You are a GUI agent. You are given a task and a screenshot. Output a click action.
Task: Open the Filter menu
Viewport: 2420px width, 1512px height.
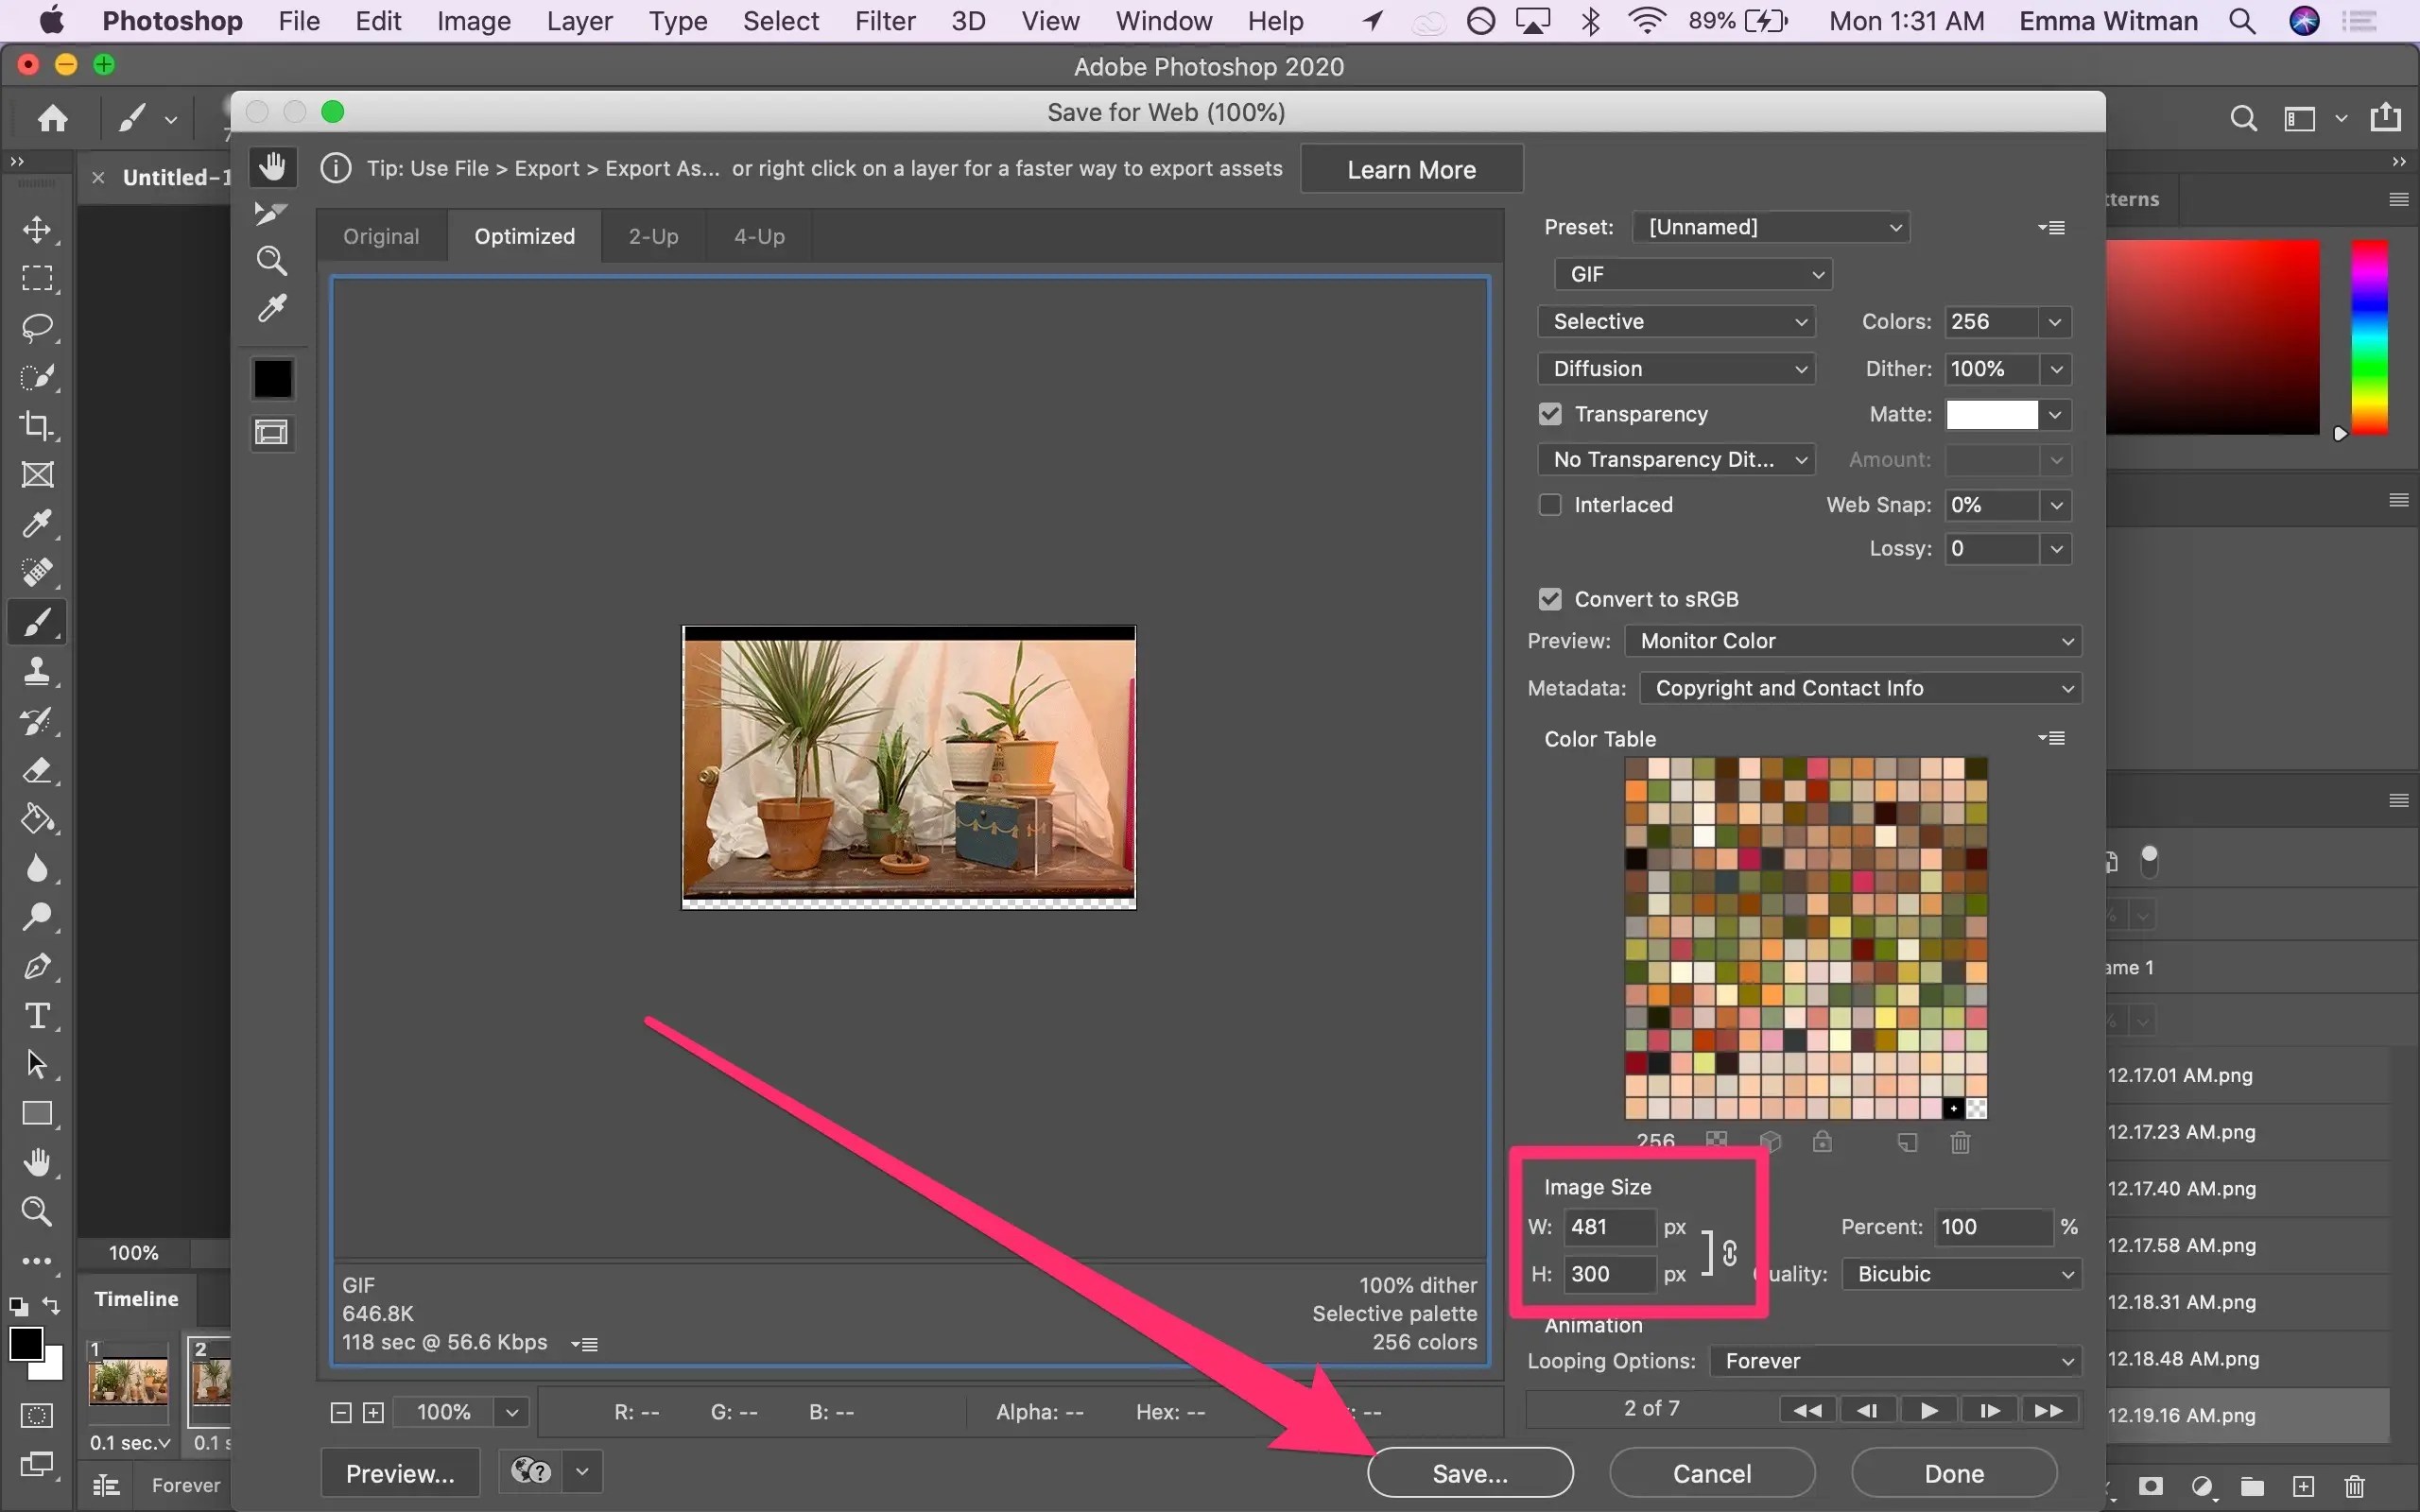[x=885, y=21]
